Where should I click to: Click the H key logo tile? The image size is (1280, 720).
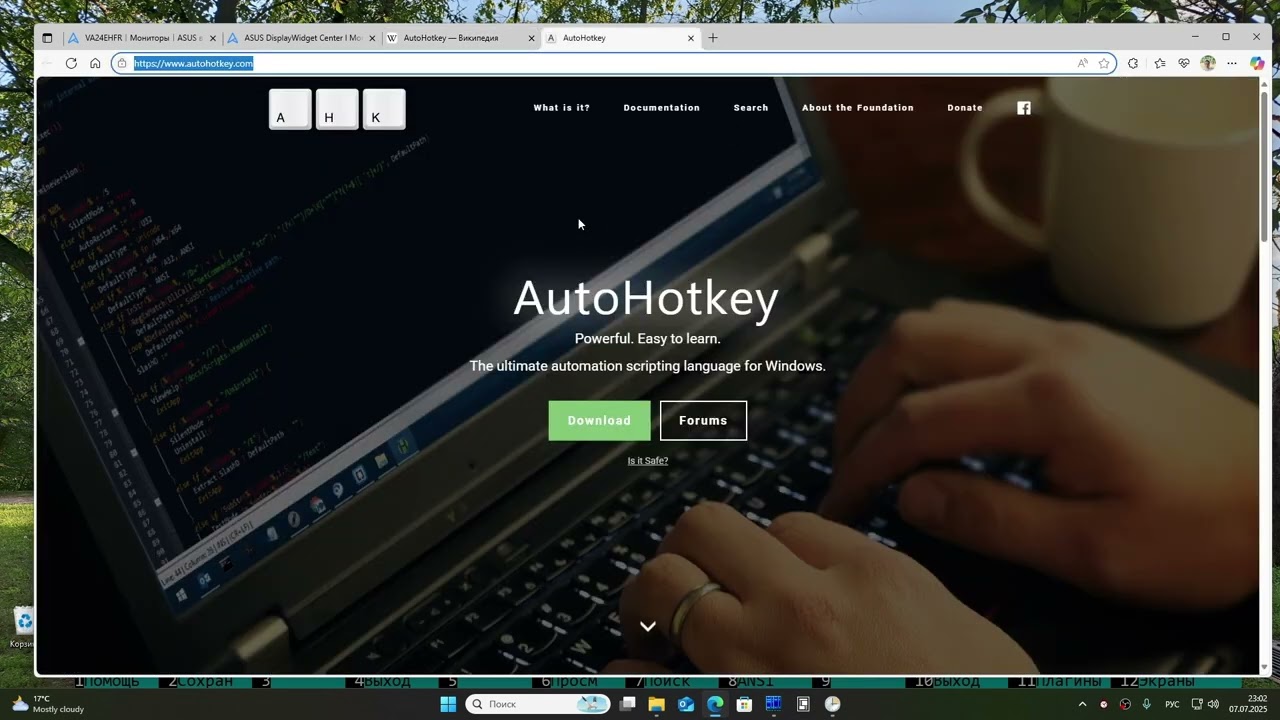point(337,109)
